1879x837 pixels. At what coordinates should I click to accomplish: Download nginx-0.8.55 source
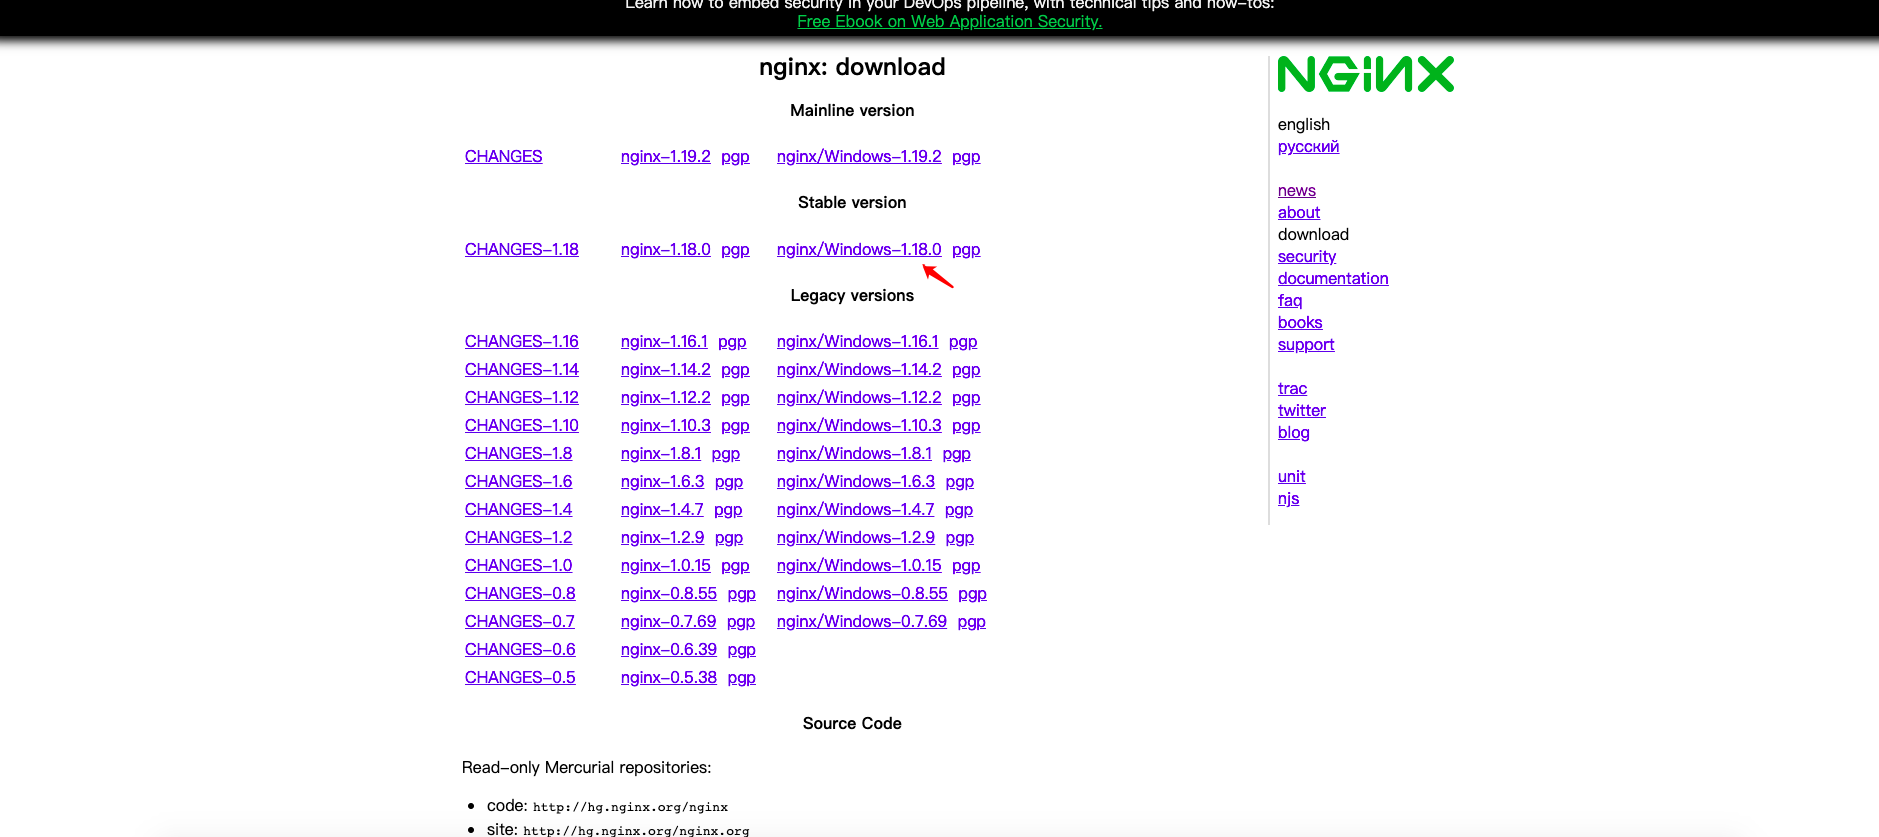point(669,594)
